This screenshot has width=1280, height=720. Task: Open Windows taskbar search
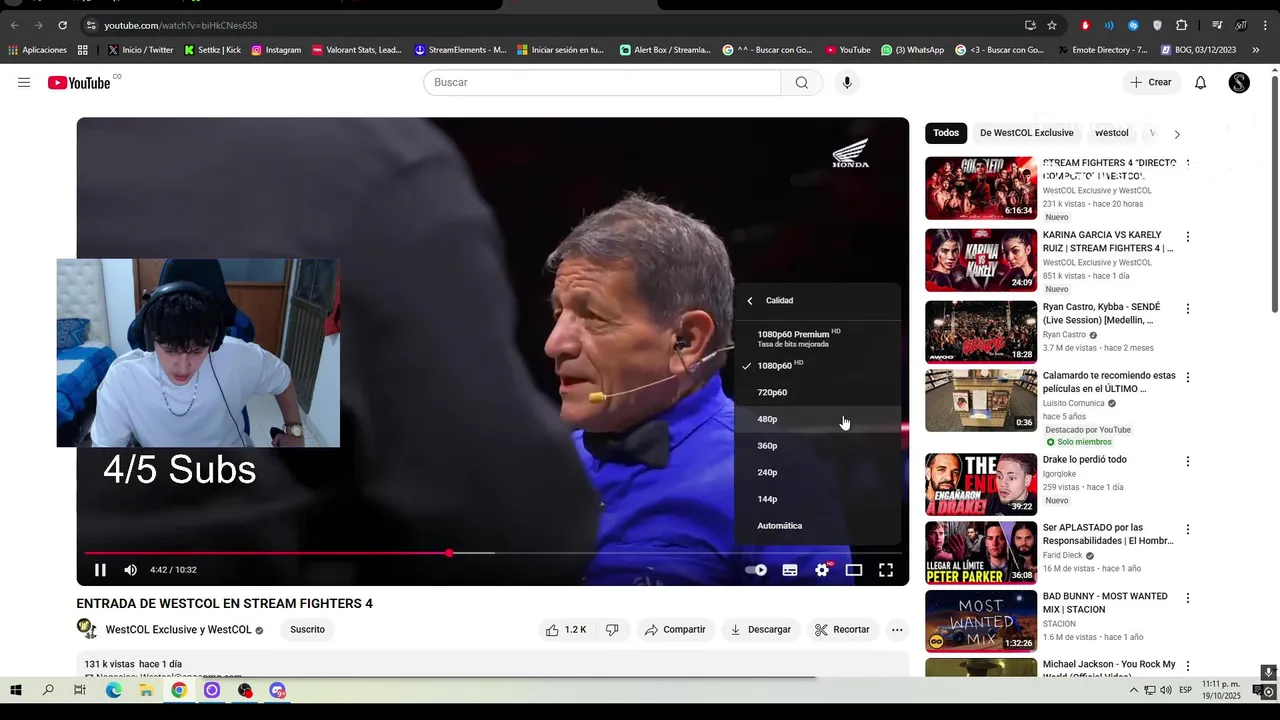pos(48,690)
